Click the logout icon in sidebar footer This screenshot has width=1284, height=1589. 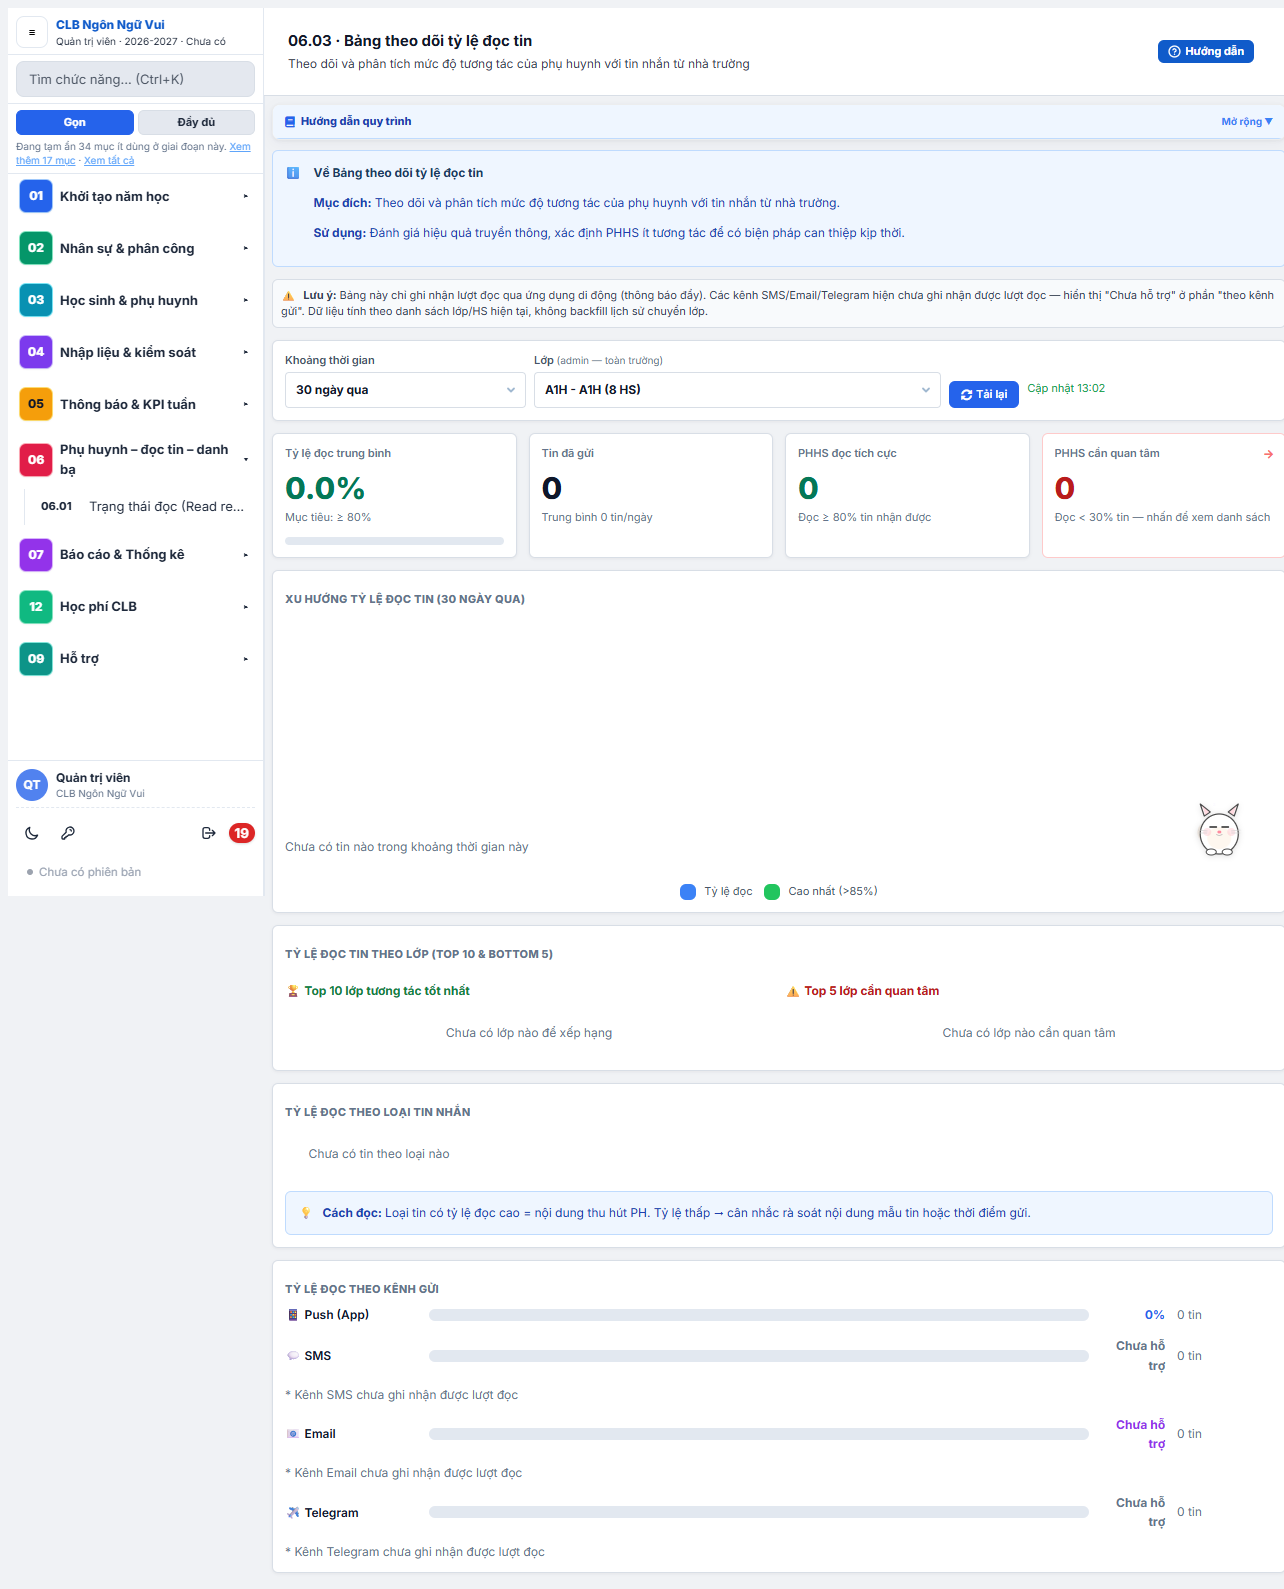tap(208, 833)
